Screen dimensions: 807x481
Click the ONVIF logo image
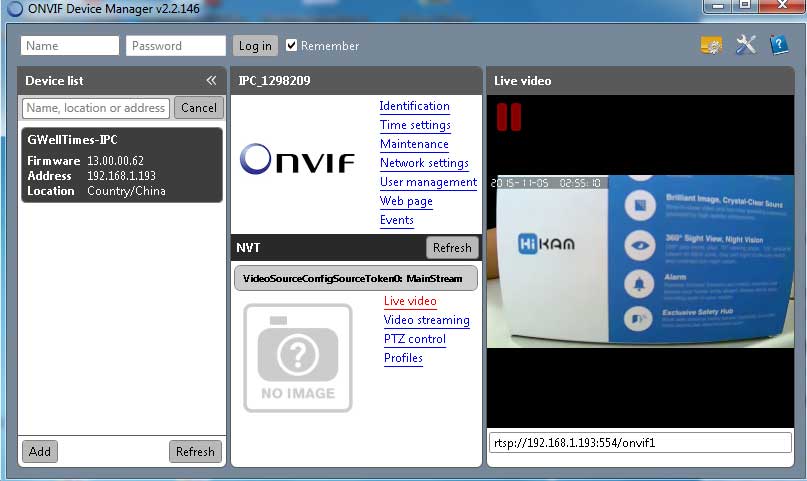[x=298, y=160]
